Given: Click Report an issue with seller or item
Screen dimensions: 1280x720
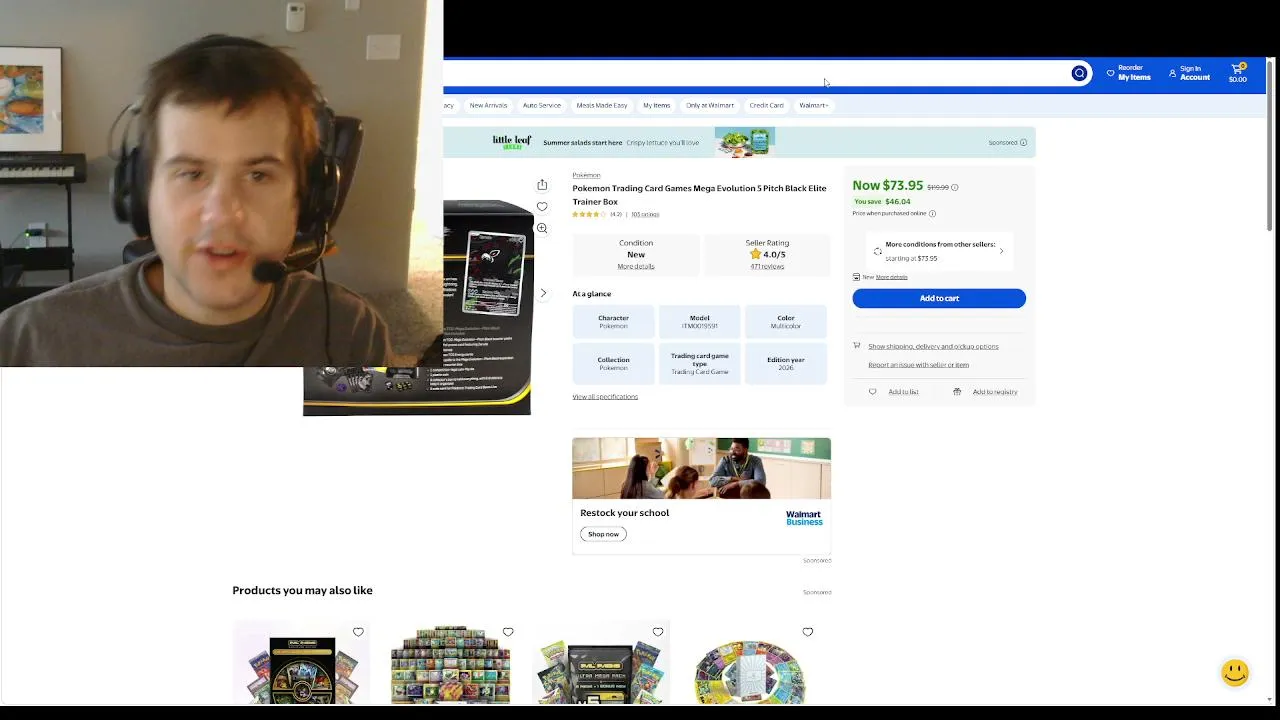Looking at the screenshot, I should [918, 365].
